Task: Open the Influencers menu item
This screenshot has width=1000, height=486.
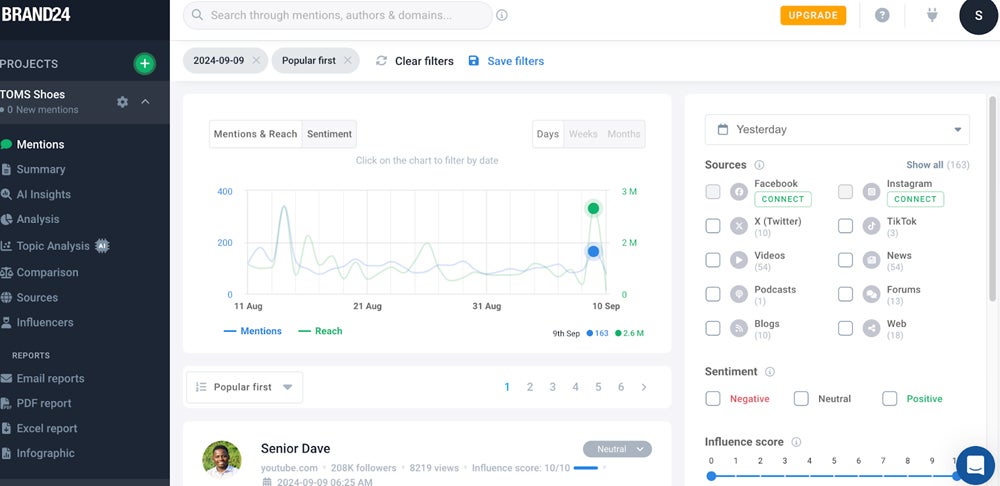Action: (x=45, y=323)
